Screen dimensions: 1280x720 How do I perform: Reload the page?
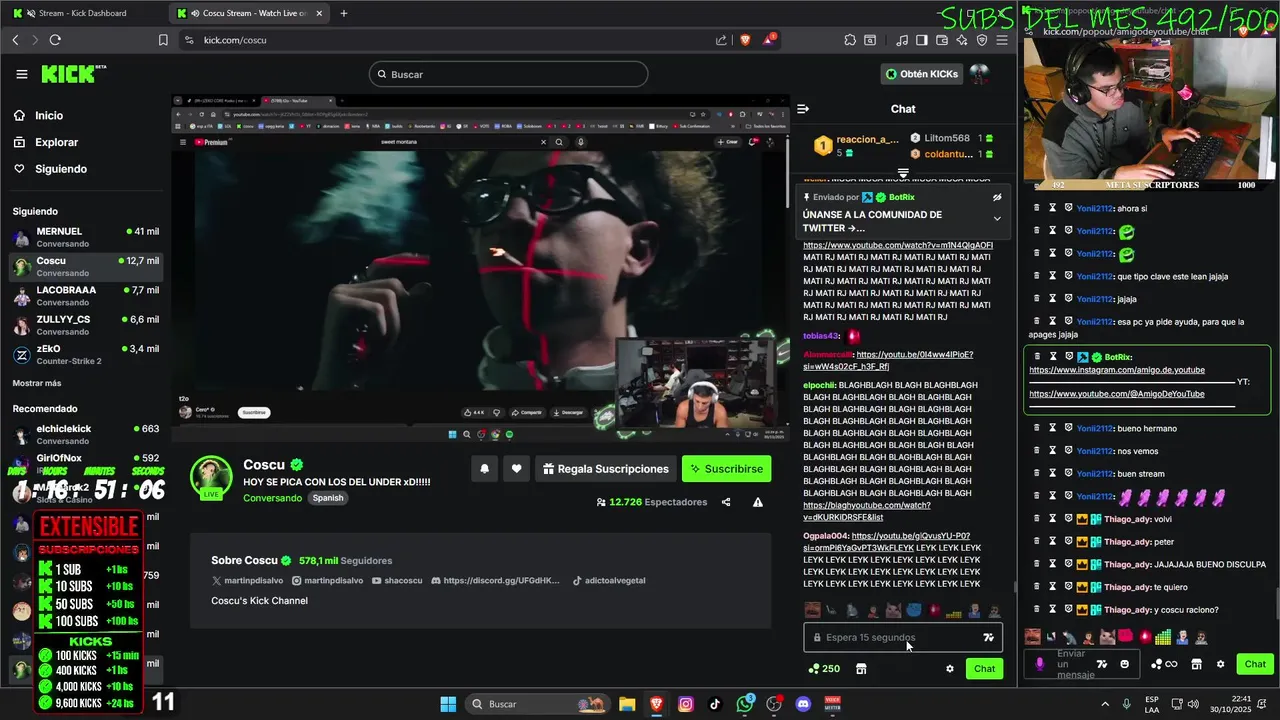(55, 40)
